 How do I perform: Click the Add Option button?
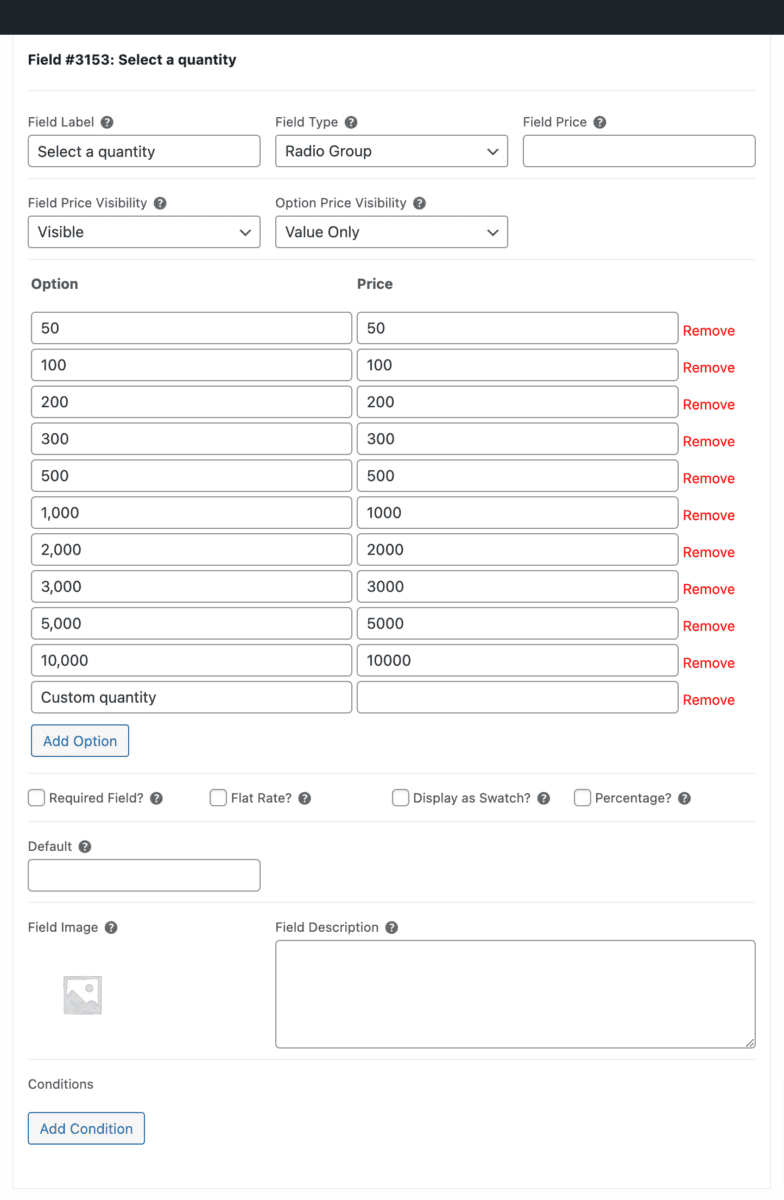(80, 741)
